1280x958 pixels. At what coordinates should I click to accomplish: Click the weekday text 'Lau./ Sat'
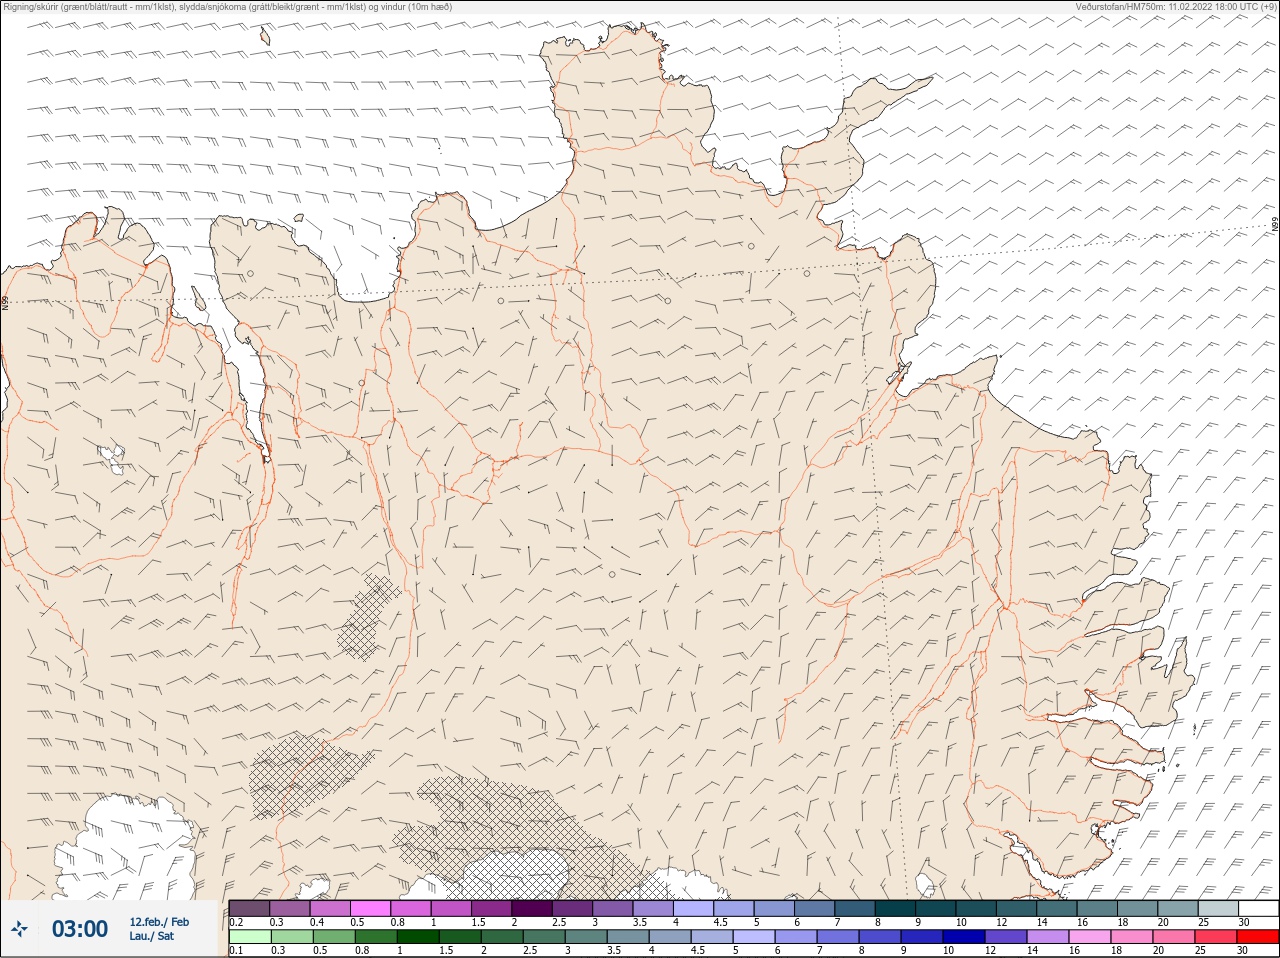click(x=151, y=937)
